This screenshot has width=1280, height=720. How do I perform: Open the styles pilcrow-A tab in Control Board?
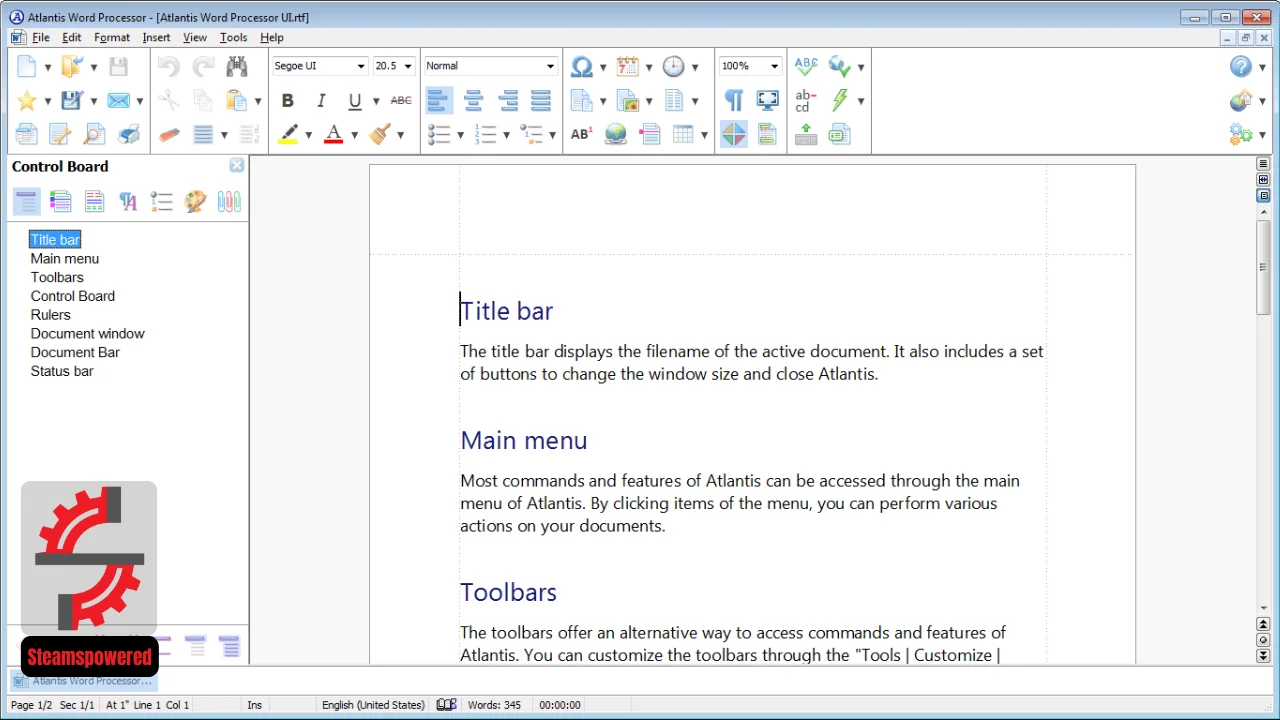coord(128,202)
